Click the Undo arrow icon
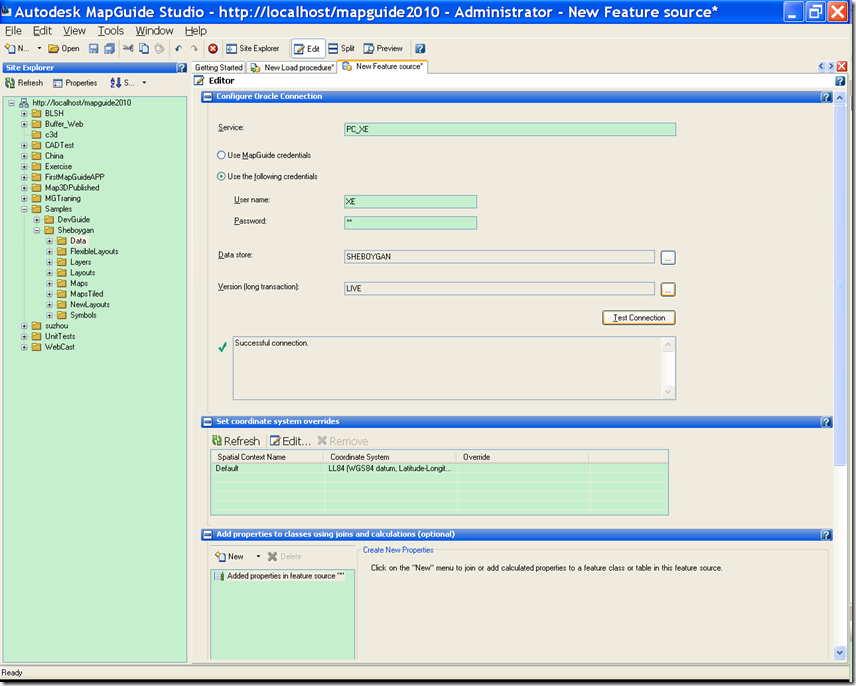The height and width of the screenshot is (686, 856). coord(179,49)
